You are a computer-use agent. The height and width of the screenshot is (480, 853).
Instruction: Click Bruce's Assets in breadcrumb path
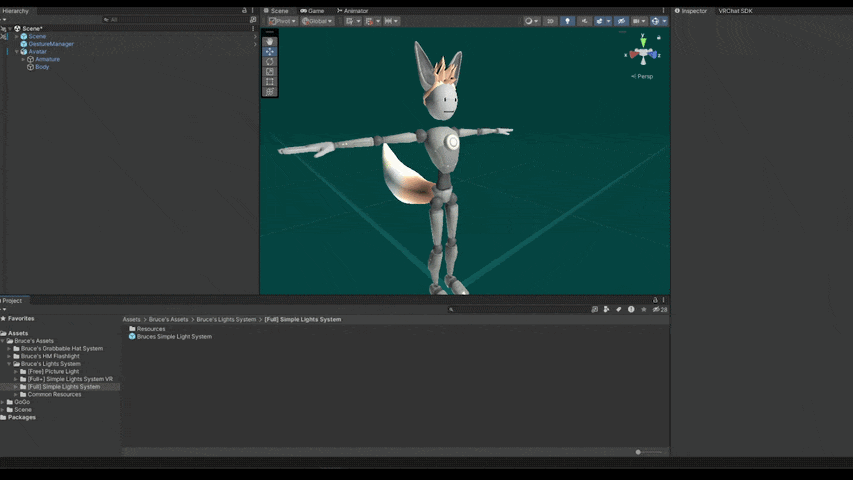click(168, 319)
